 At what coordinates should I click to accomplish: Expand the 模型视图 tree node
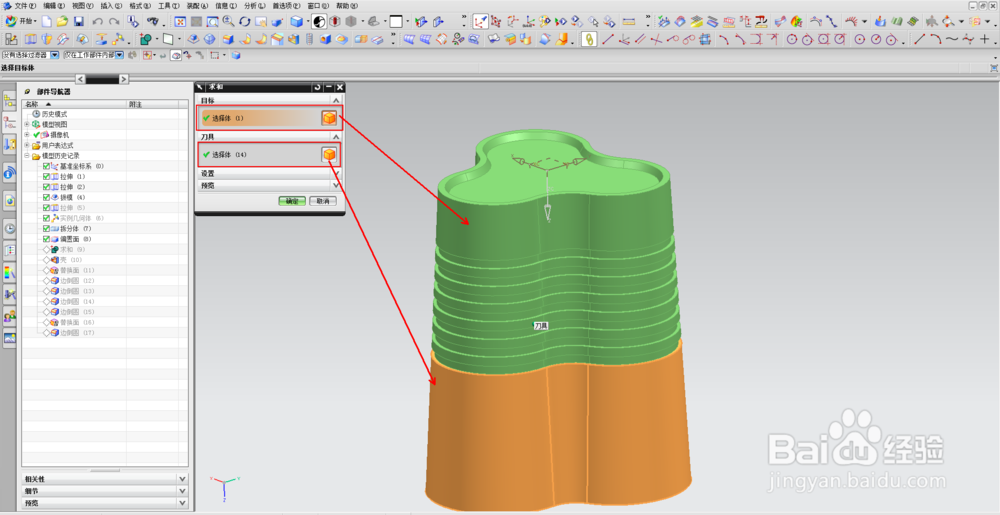[x=27, y=124]
